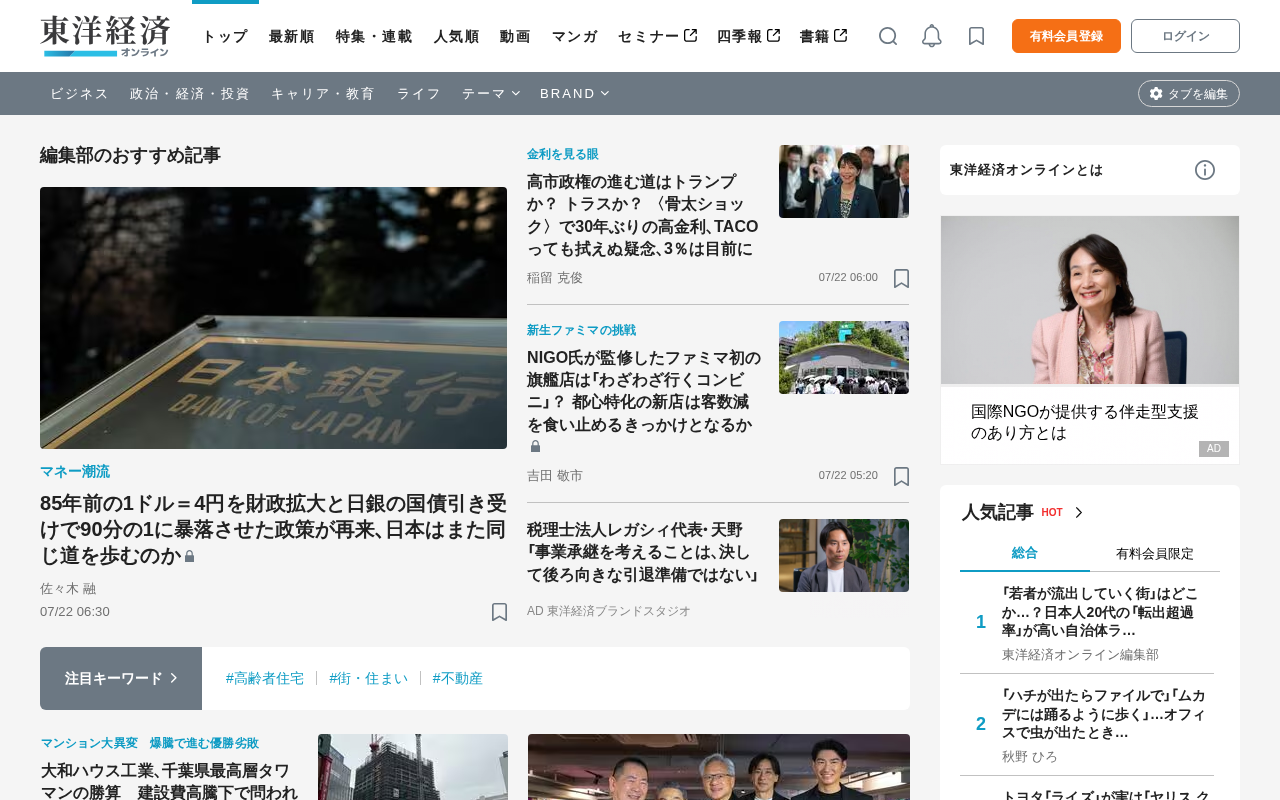Switch to the 総合 ranking tab

1025,553
